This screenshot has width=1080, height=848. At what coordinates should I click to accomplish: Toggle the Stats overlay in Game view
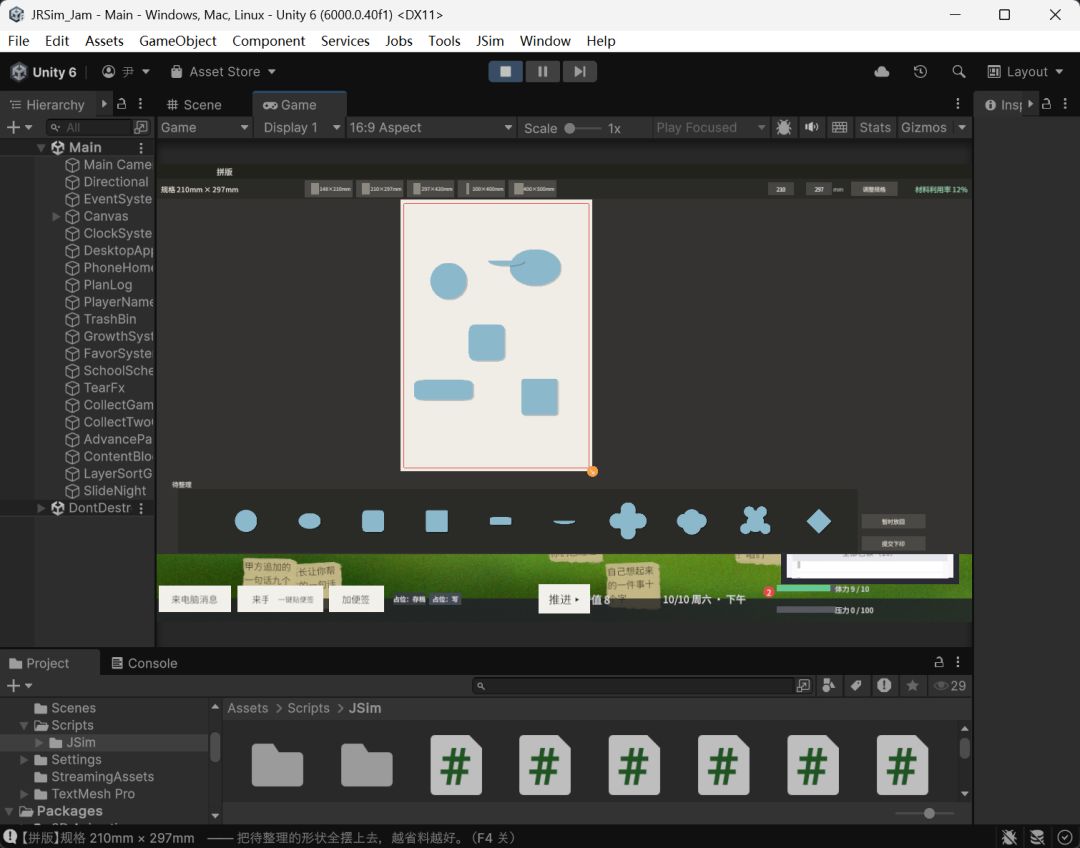pos(875,127)
